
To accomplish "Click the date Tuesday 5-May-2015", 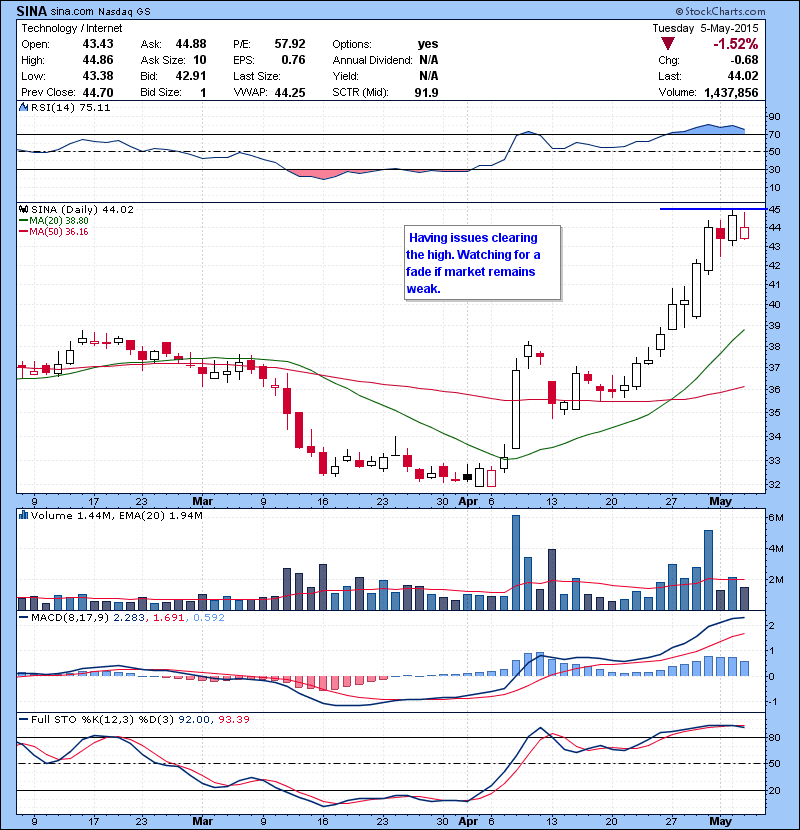I will point(705,28).
